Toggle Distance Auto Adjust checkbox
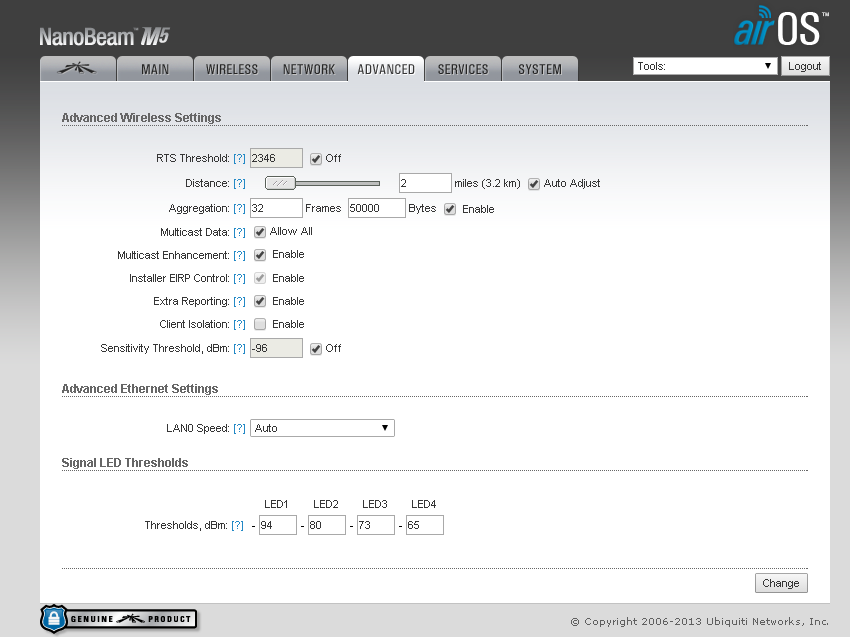Screen dimensions: 850x637 [x=534, y=184]
